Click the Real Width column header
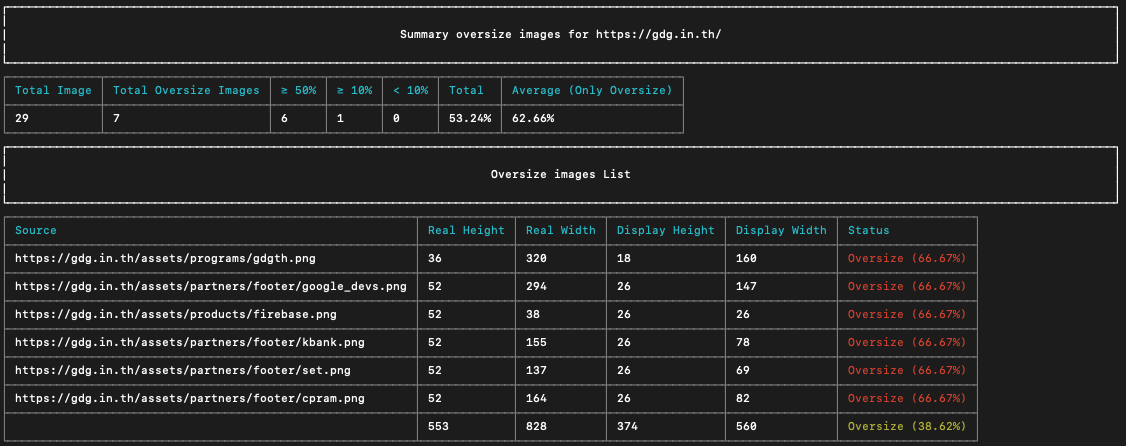Screen dimensions: 1126x446 pos(561,230)
